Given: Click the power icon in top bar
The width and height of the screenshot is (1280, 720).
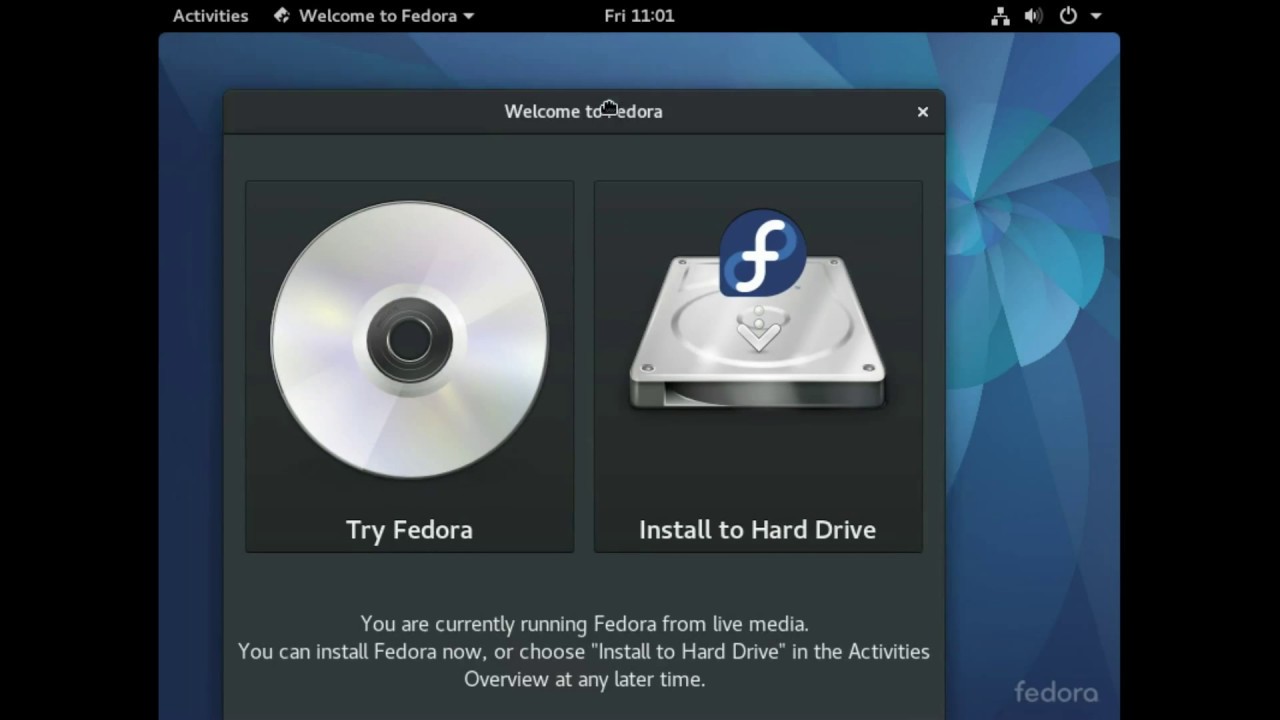Looking at the screenshot, I should coord(1068,16).
